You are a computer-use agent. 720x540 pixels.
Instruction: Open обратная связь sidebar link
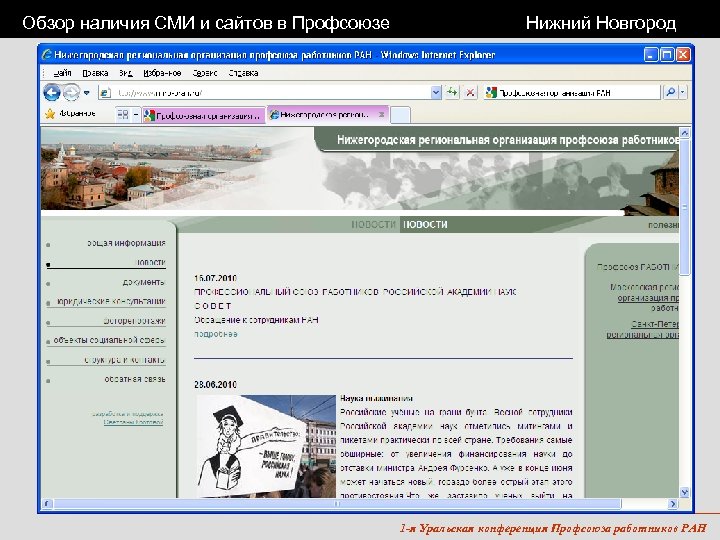135,379
